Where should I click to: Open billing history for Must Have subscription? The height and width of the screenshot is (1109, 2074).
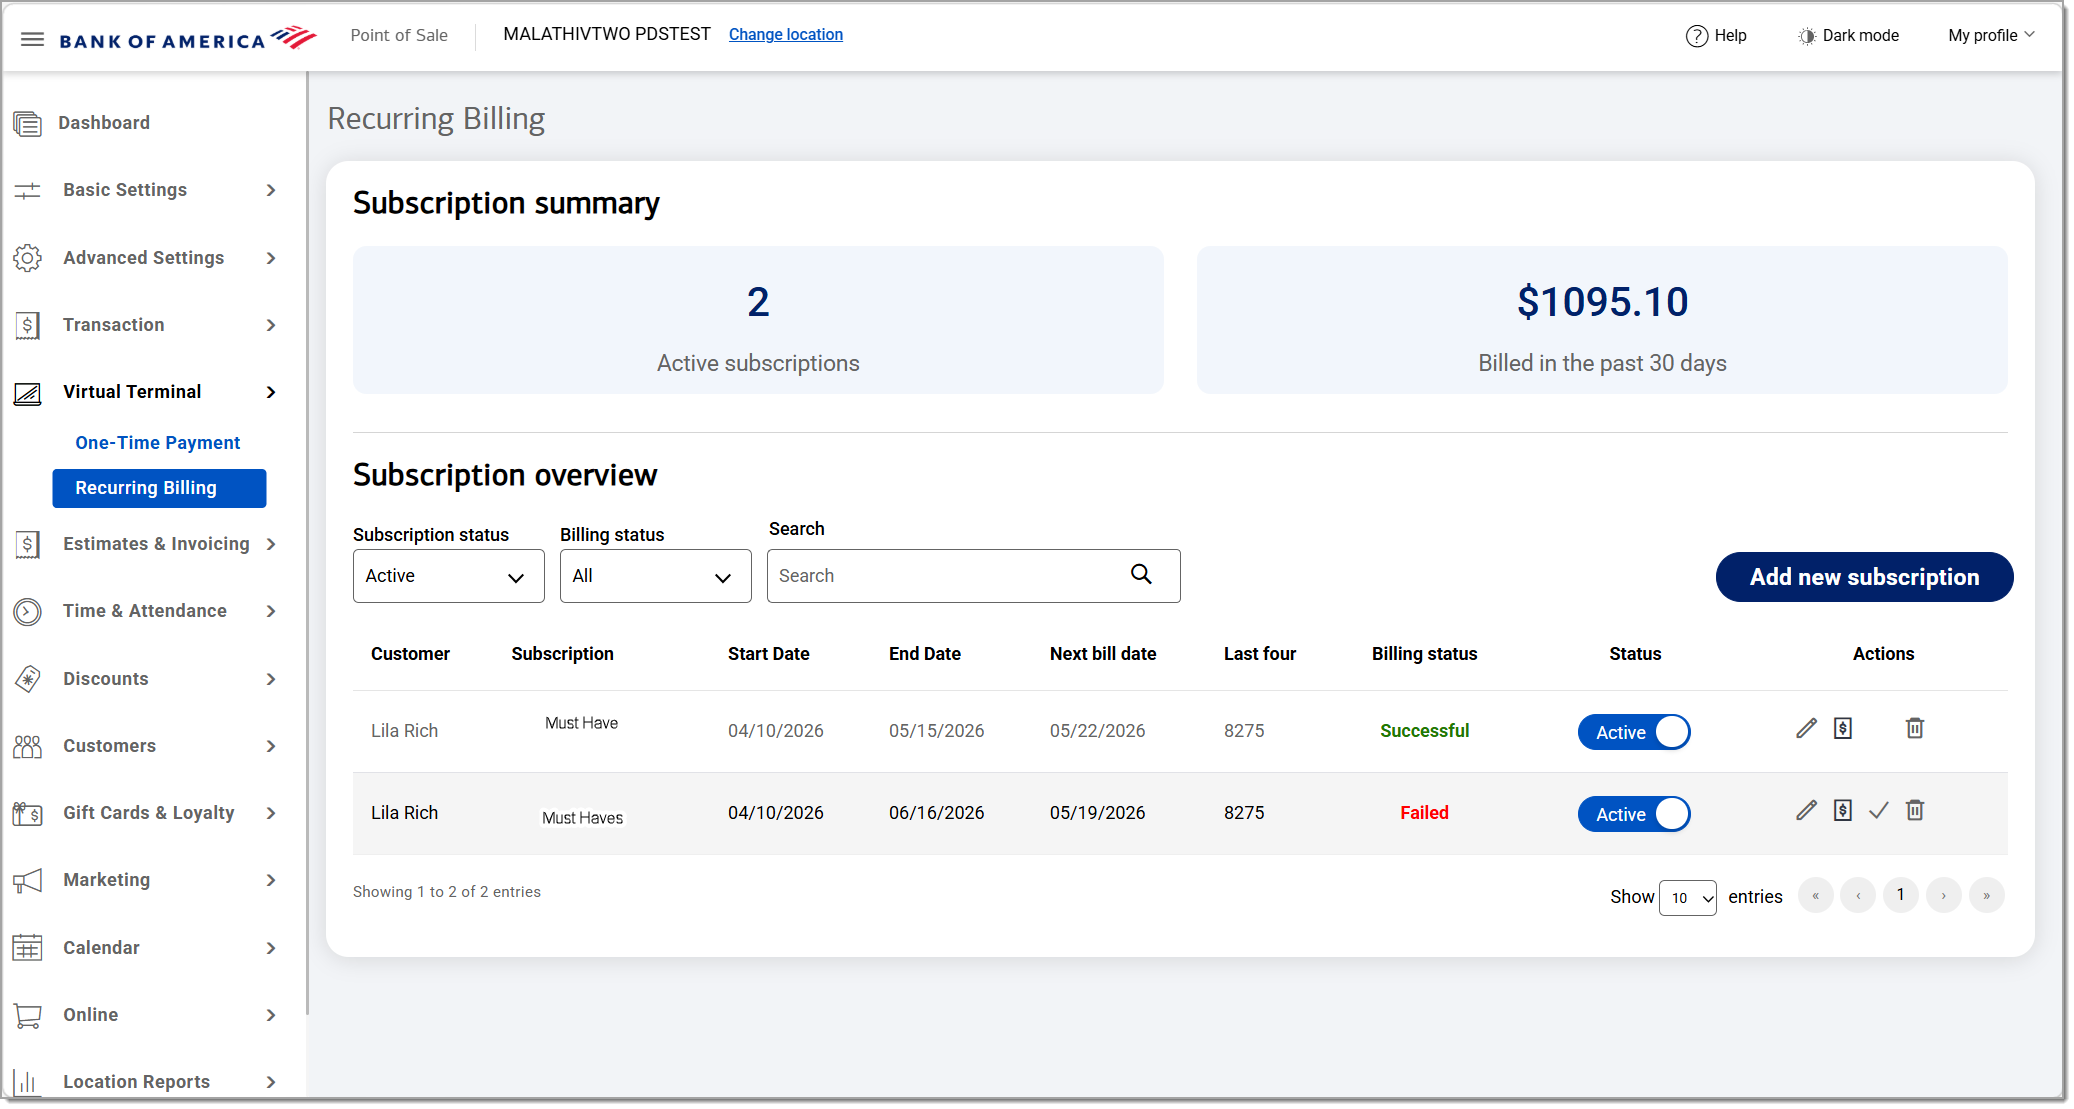pyautogui.click(x=1843, y=729)
